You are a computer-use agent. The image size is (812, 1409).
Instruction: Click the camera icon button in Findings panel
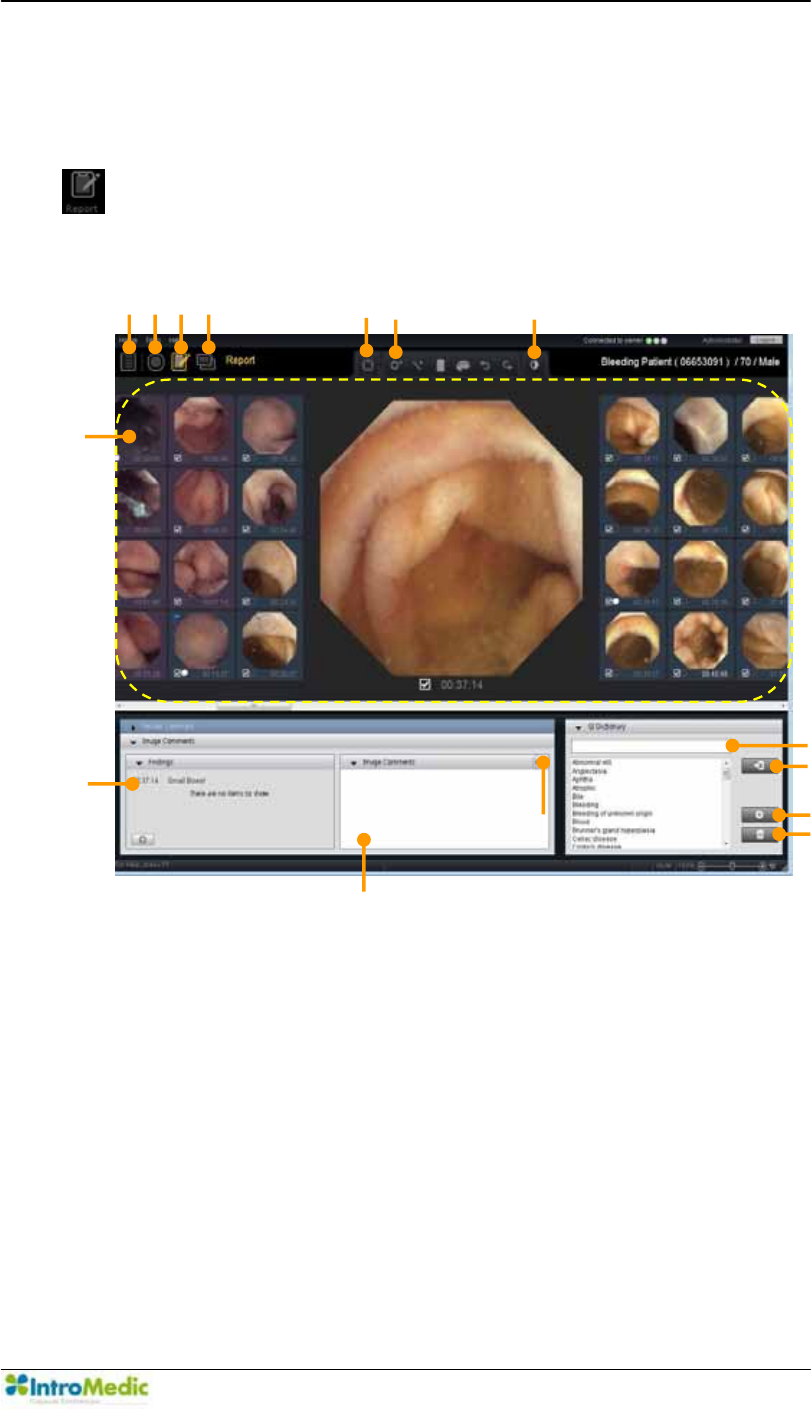[x=143, y=839]
